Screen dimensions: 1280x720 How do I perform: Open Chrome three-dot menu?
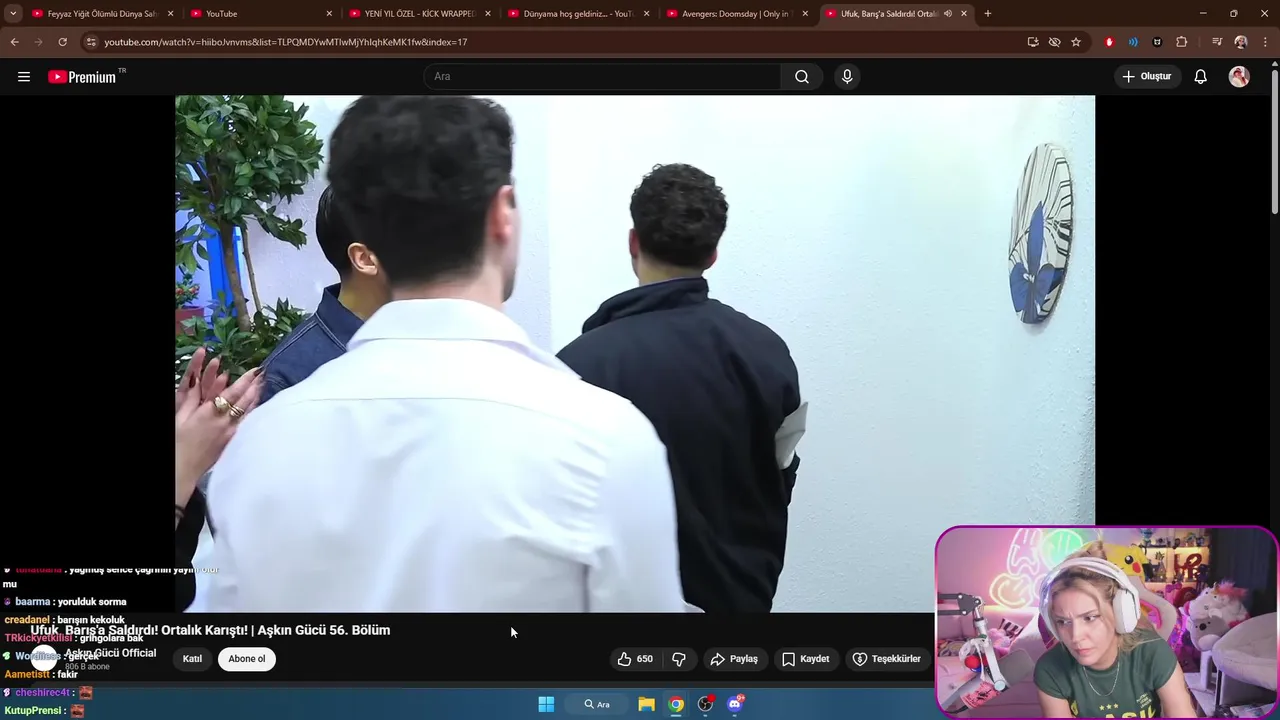click(x=1265, y=42)
